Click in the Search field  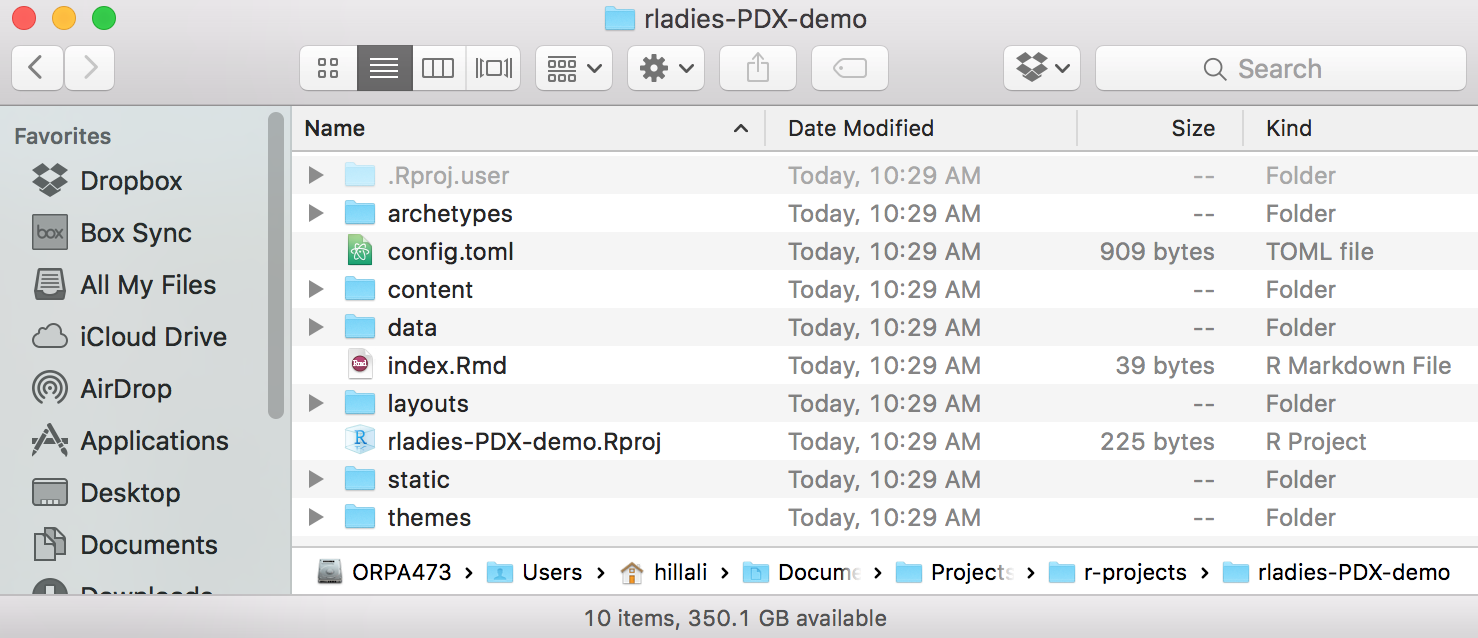1280,68
